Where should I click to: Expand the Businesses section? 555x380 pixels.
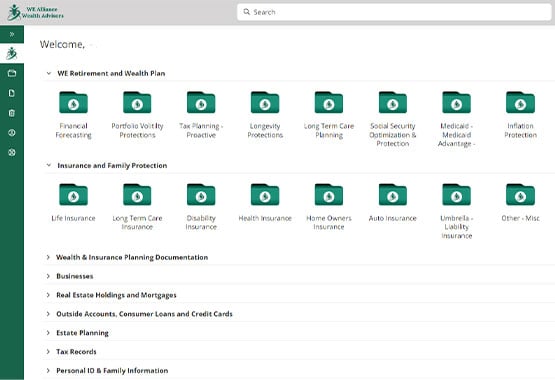[x=48, y=276]
